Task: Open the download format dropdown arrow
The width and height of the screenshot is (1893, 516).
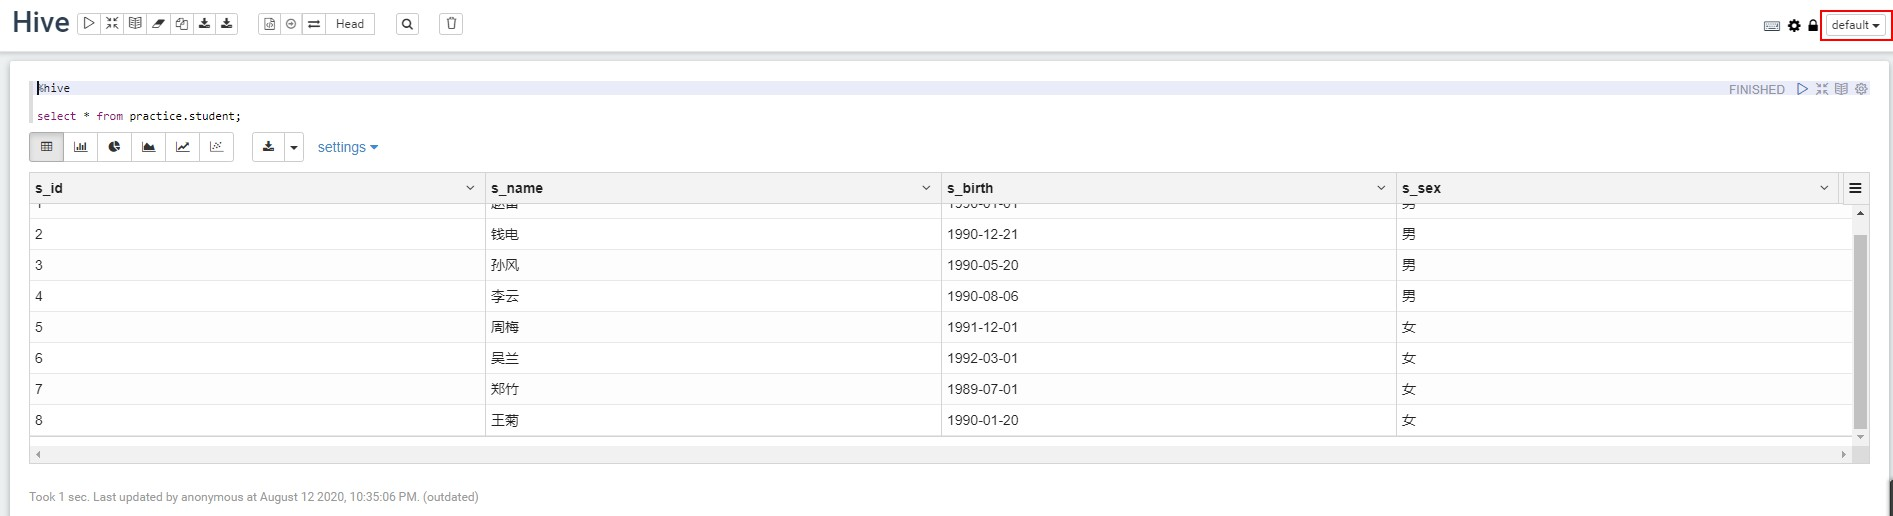Action: [x=294, y=147]
